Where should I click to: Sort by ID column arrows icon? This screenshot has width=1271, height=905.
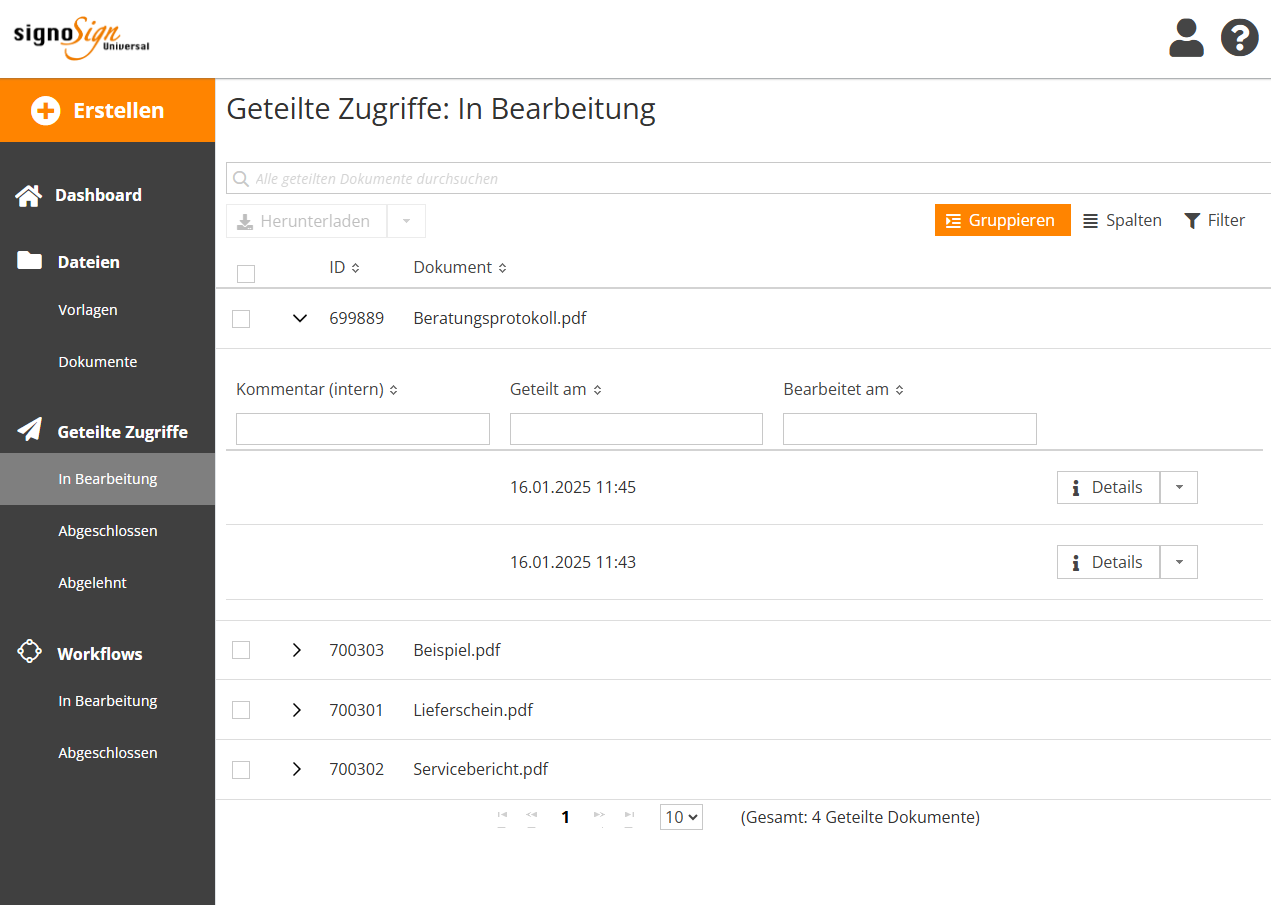(355, 268)
